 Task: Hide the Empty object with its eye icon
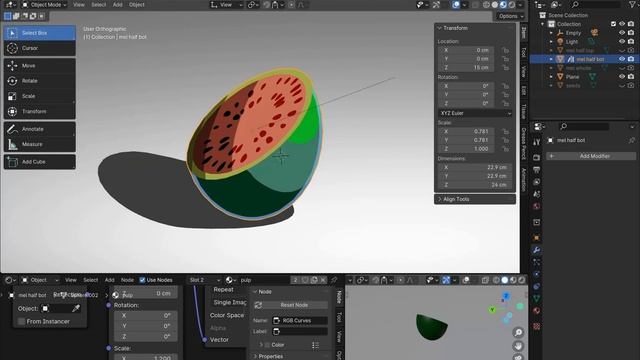tap(622, 33)
